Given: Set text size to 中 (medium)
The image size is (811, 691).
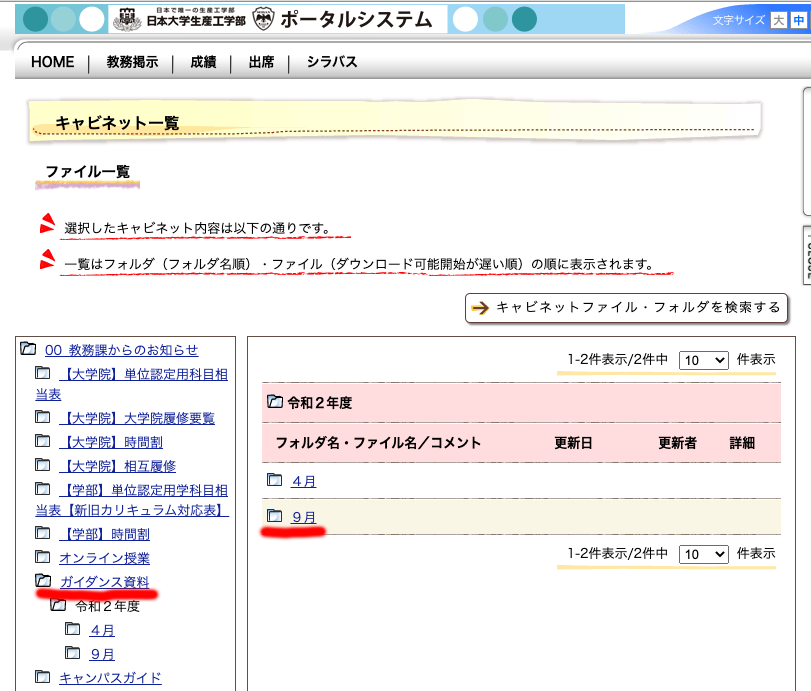Looking at the screenshot, I should tap(798, 20).
